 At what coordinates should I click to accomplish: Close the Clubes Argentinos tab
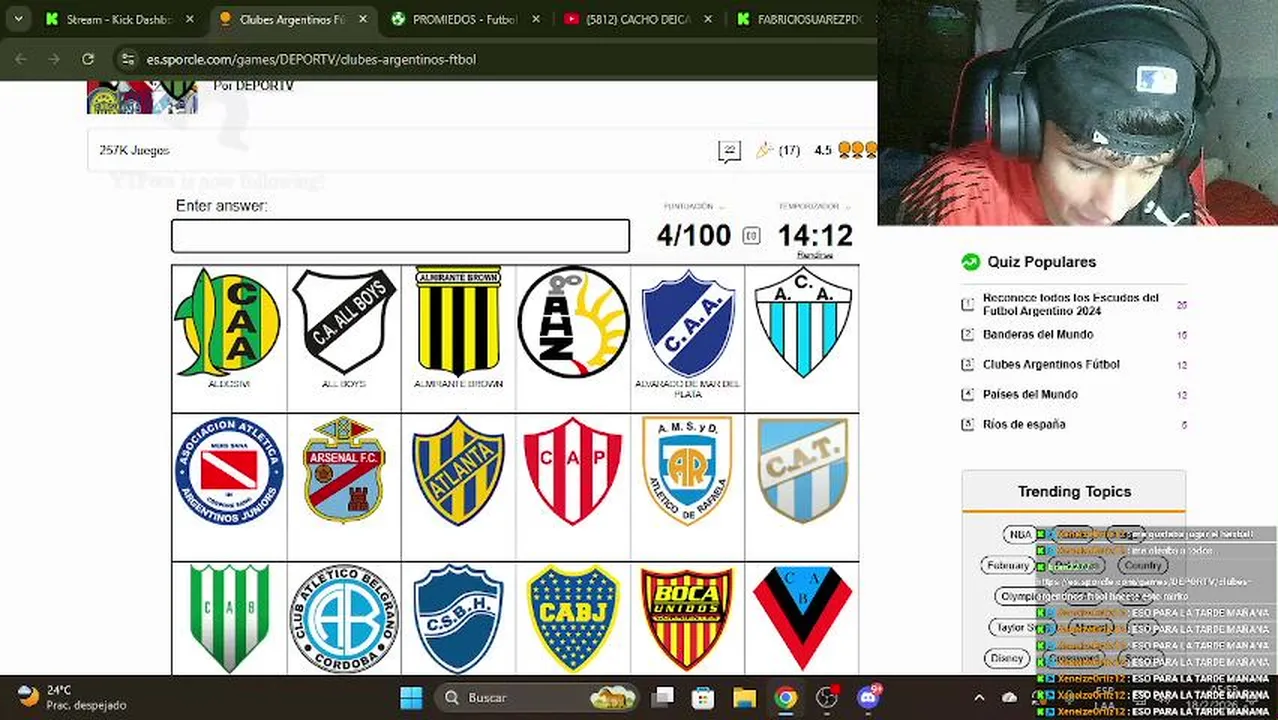click(362, 19)
